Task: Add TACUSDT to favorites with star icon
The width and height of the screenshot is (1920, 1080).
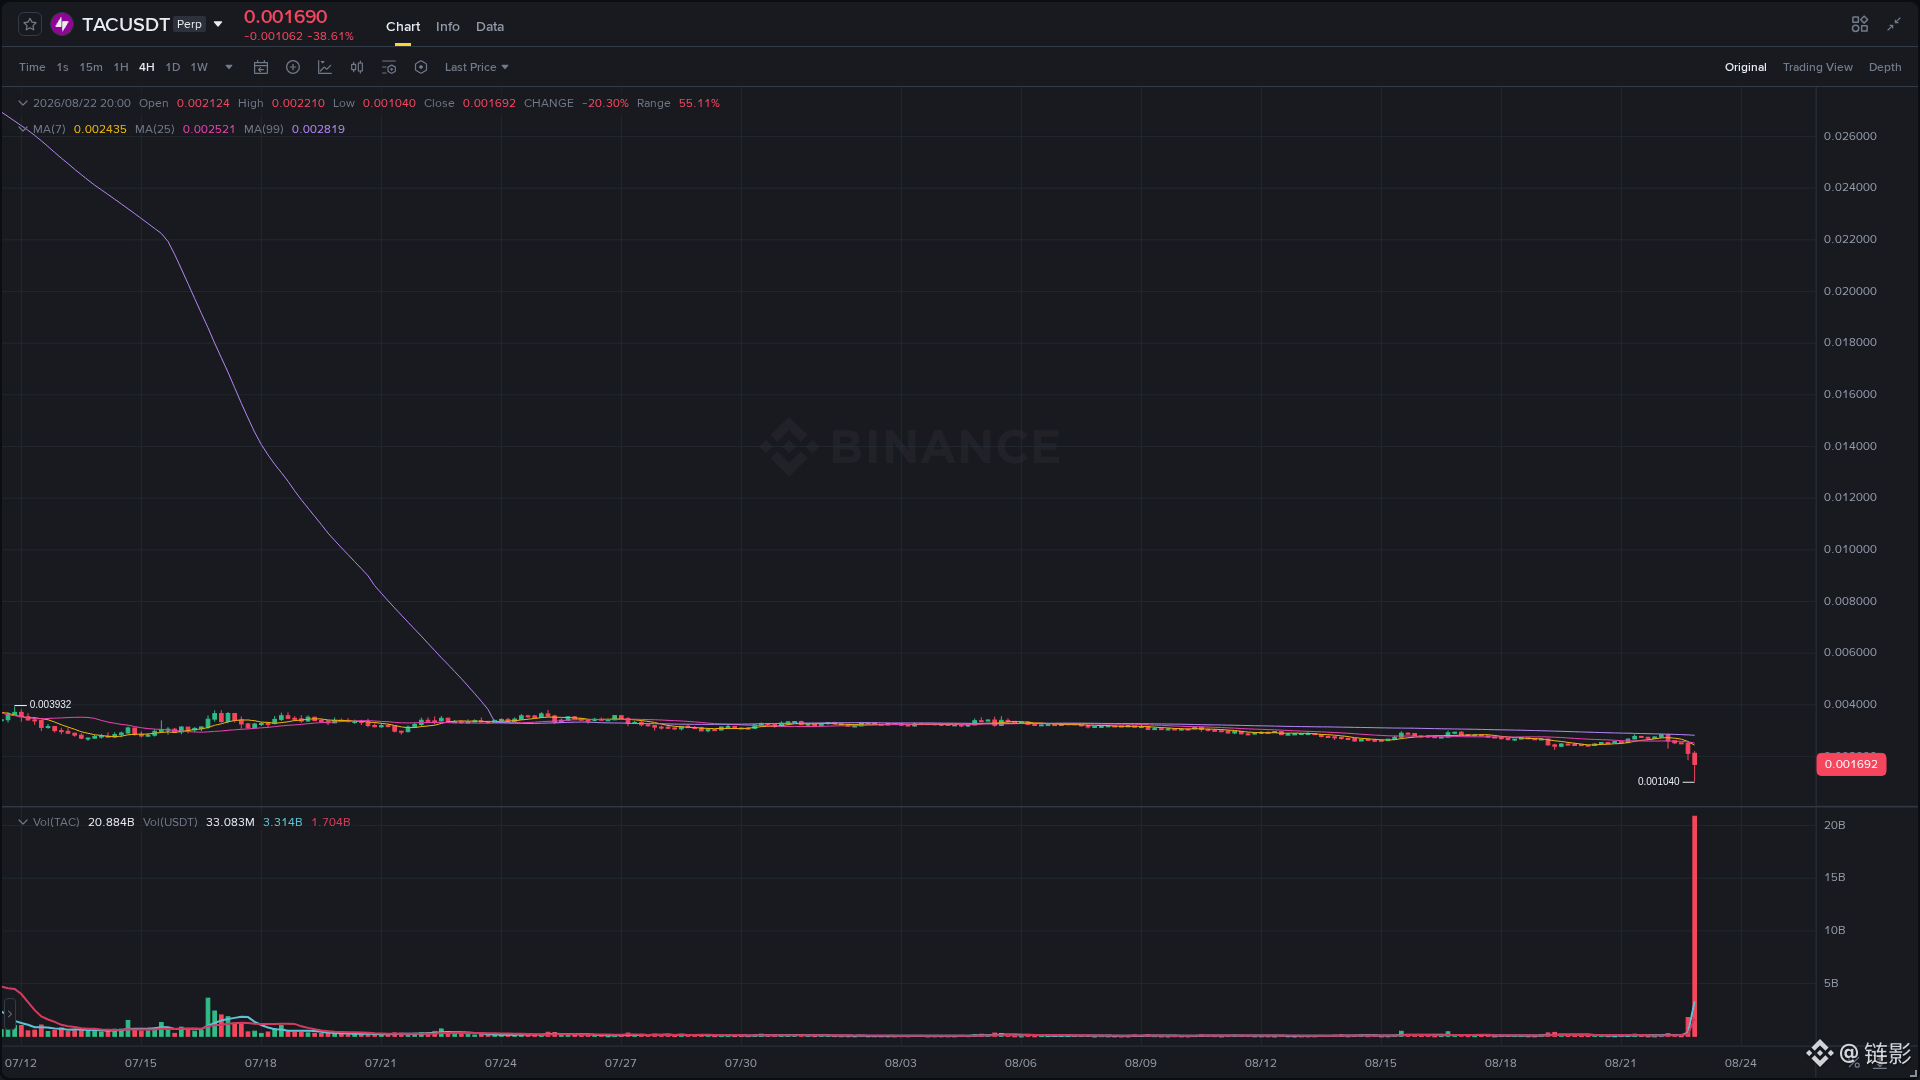Action: click(30, 24)
